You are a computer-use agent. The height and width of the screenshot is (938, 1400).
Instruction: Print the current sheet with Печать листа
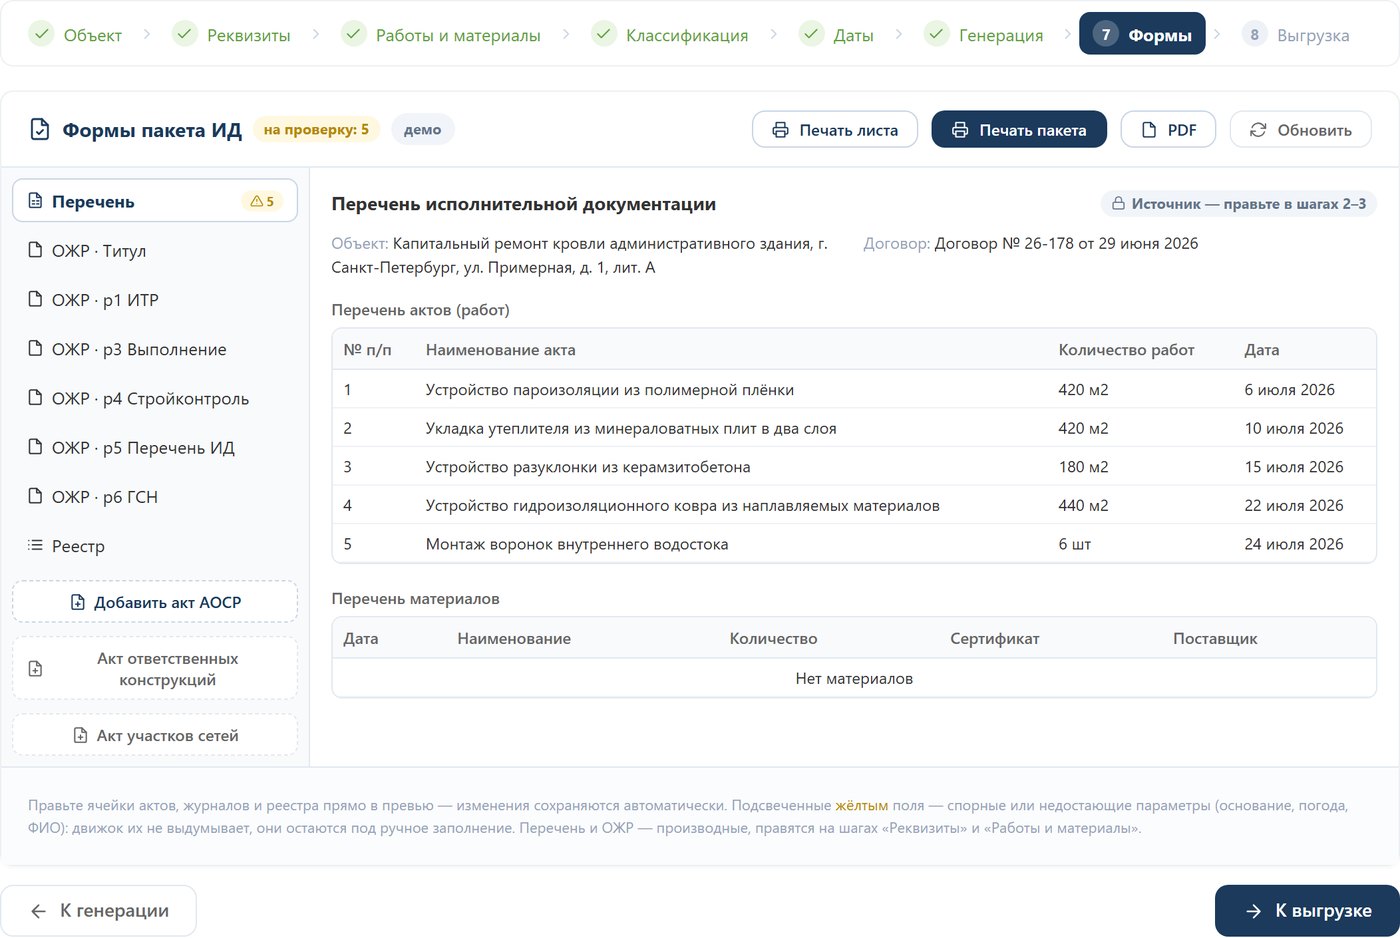point(835,130)
